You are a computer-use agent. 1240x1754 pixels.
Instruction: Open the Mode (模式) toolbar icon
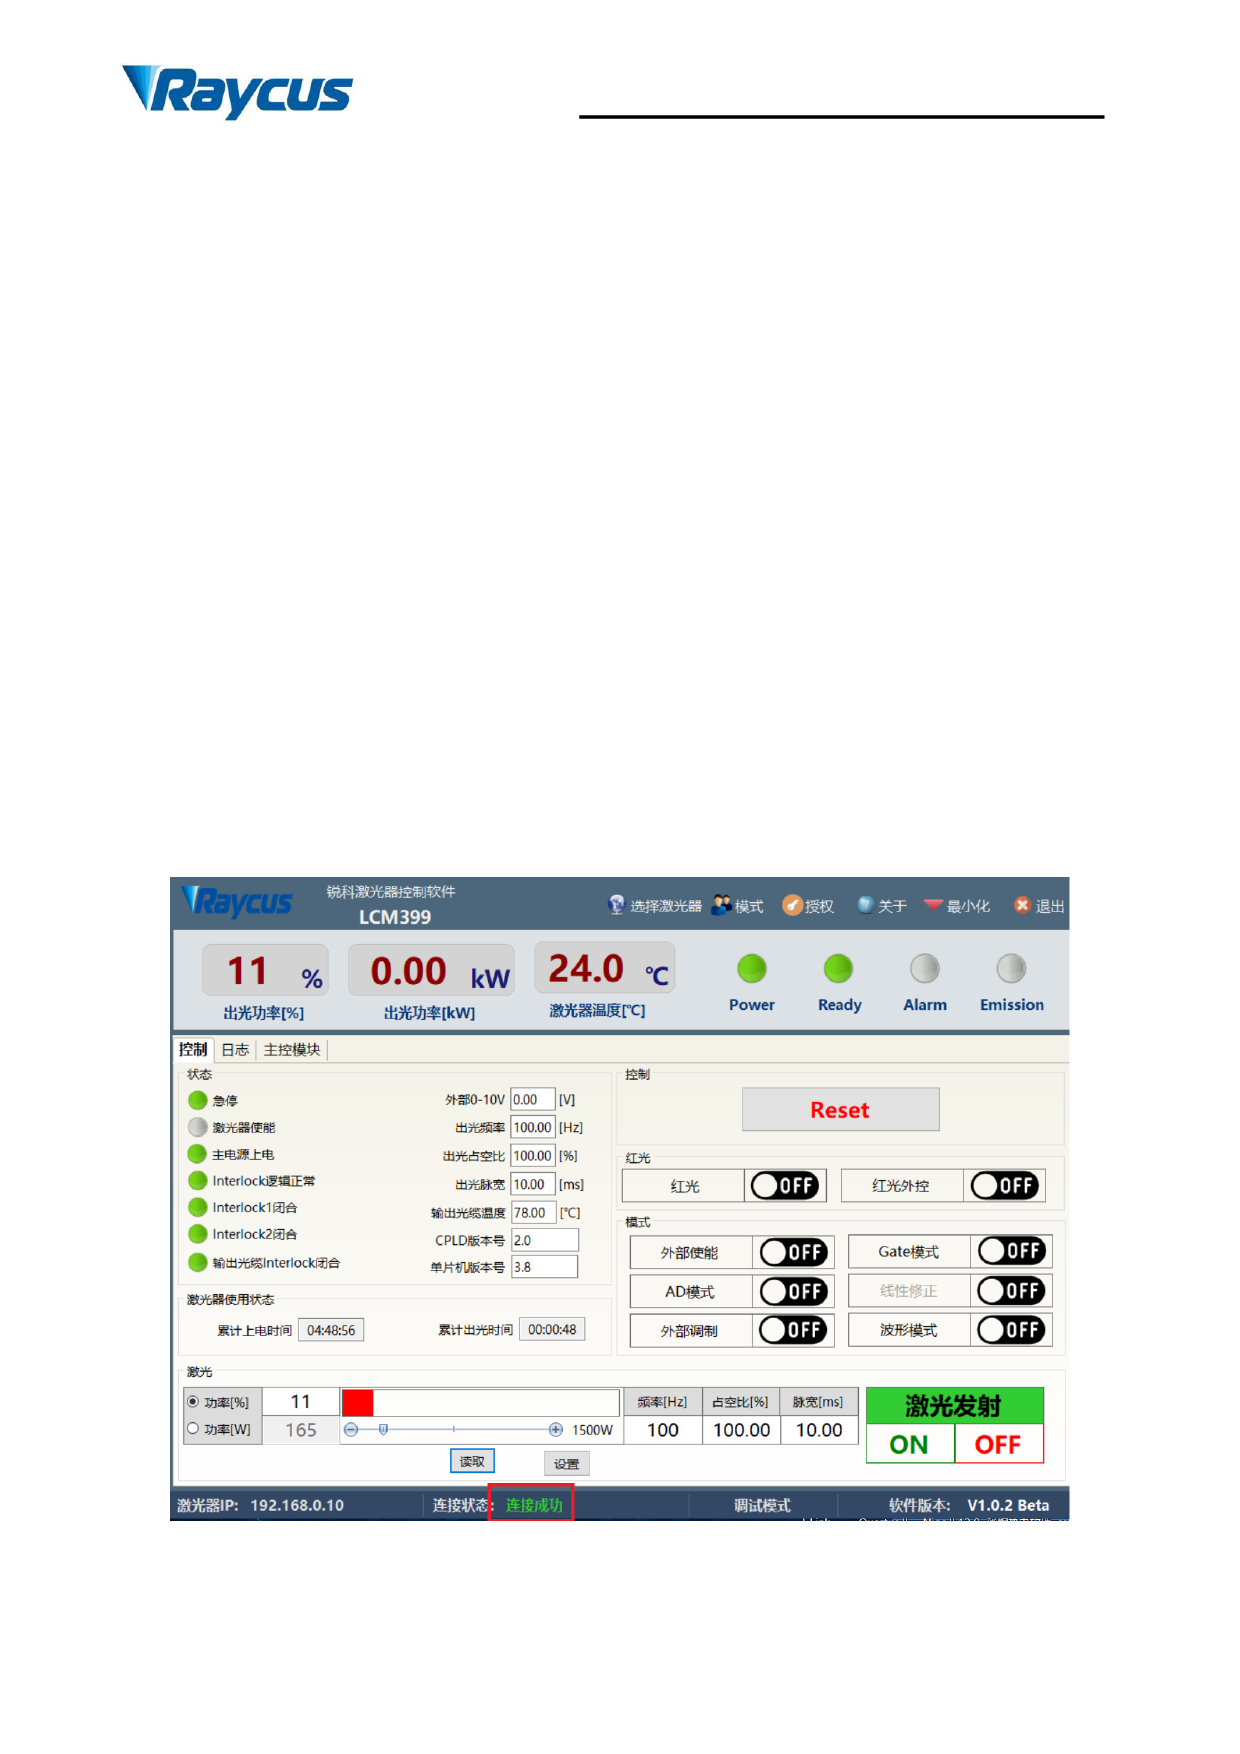pyautogui.click(x=721, y=905)
